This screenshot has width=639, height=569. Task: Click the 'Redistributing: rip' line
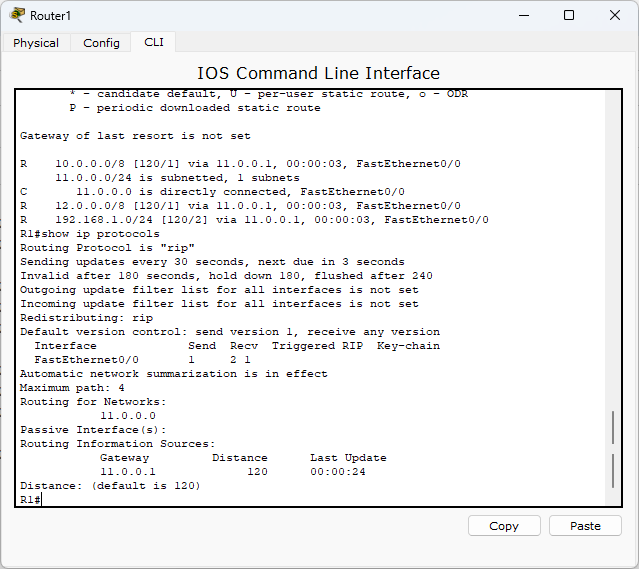click(x=86, y=318)
